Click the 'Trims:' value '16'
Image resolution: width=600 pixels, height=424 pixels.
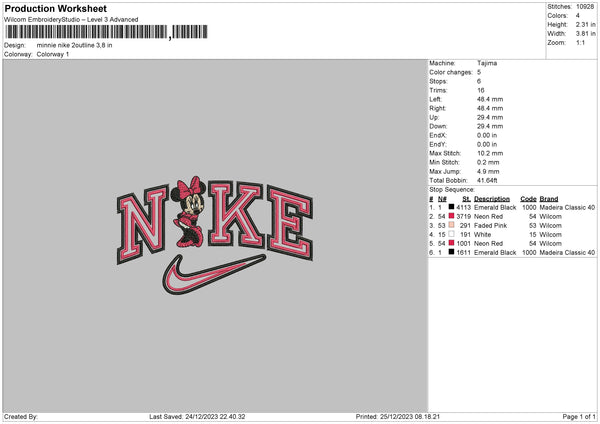481,90
